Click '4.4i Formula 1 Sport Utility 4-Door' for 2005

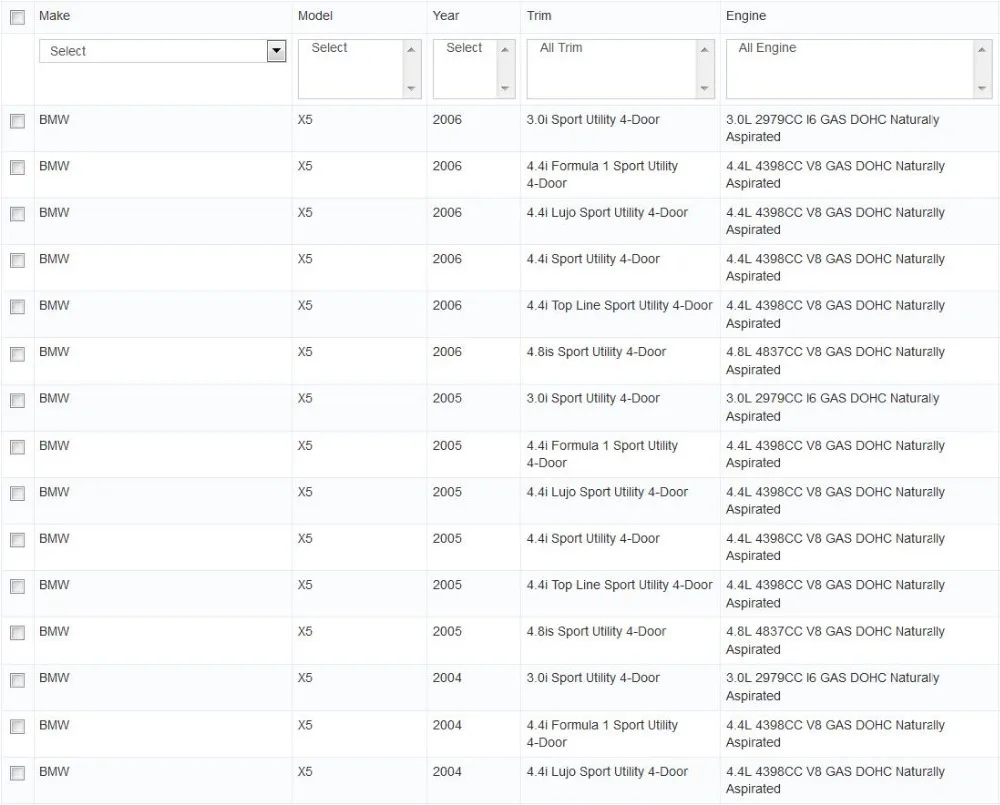click(602, 454)
